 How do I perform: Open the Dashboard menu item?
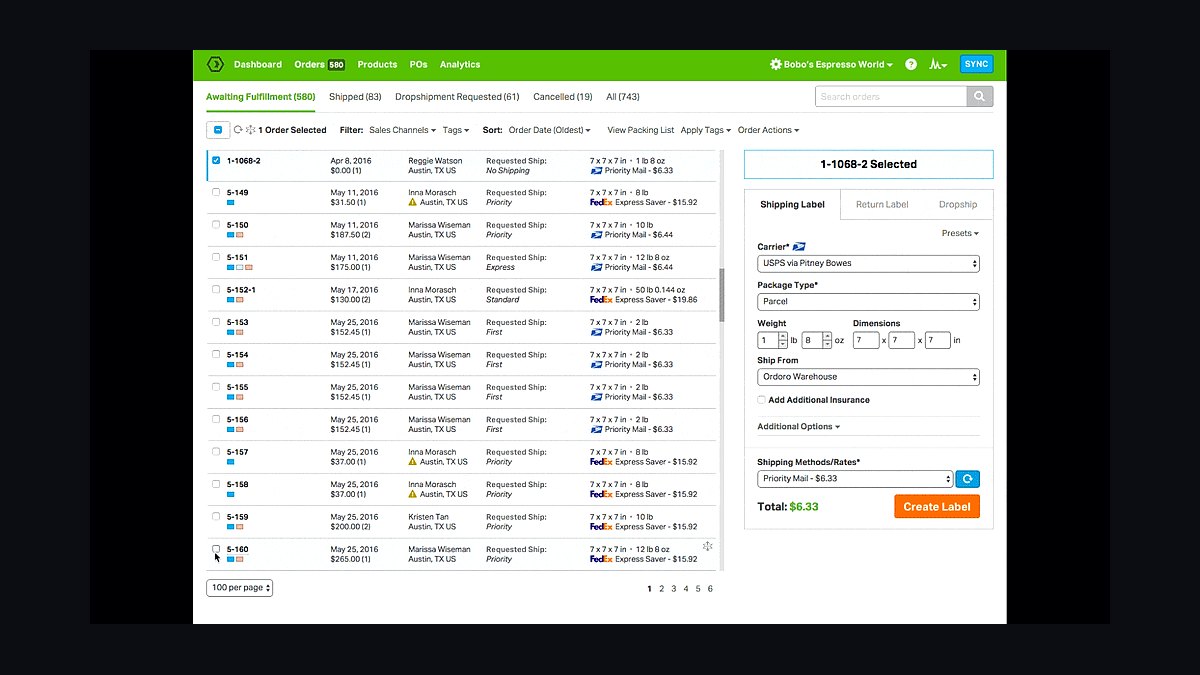pos(258,64)
